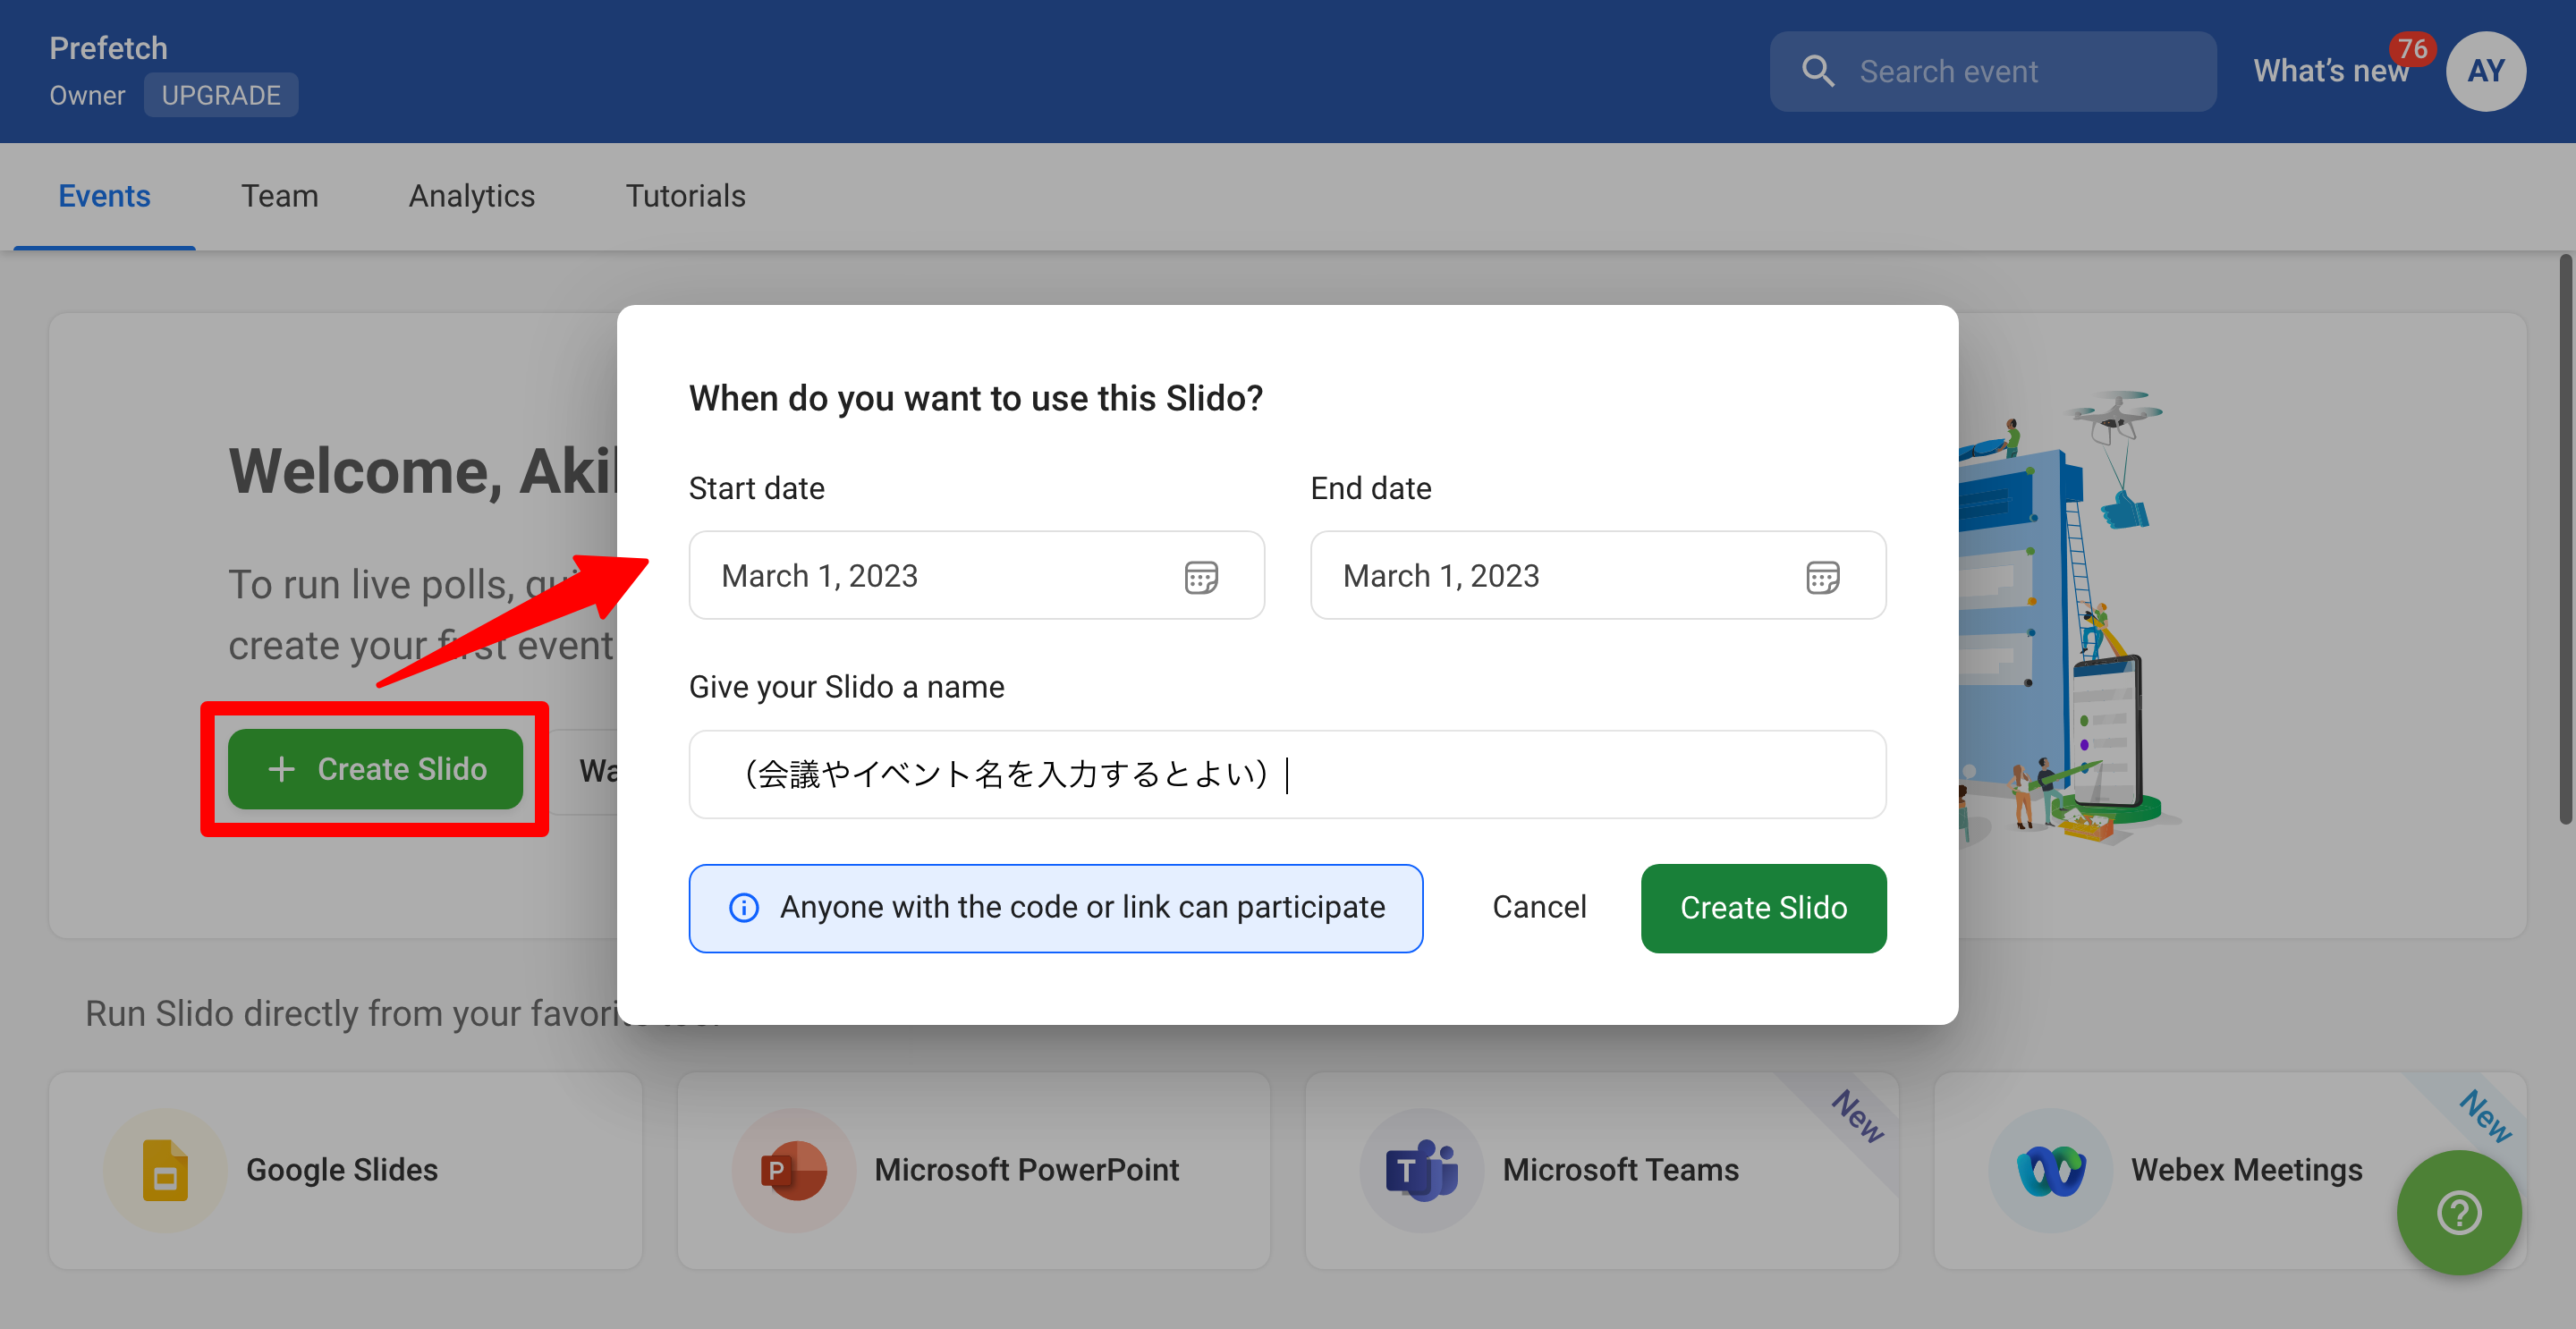The height and width of the screenshot is (1329, 2576).
Task: Click the search magnifier icon
Action: pyautogui.click(x=1819, y=71)
